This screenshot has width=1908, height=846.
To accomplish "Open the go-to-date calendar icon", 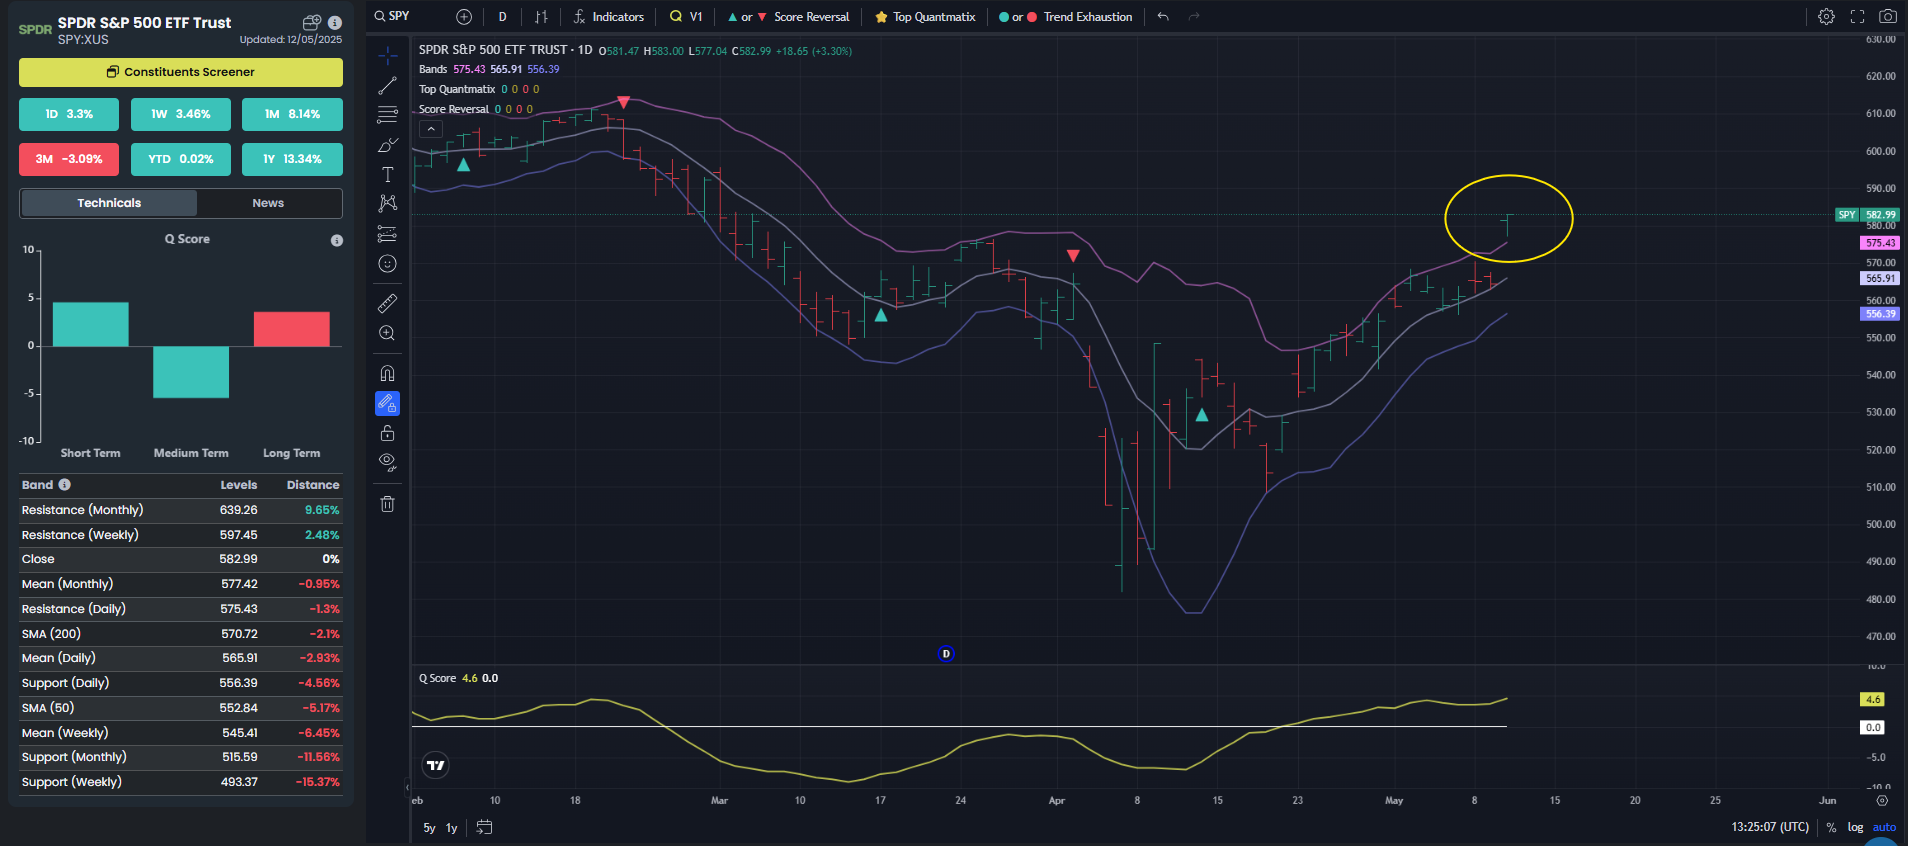I will 485,827.
